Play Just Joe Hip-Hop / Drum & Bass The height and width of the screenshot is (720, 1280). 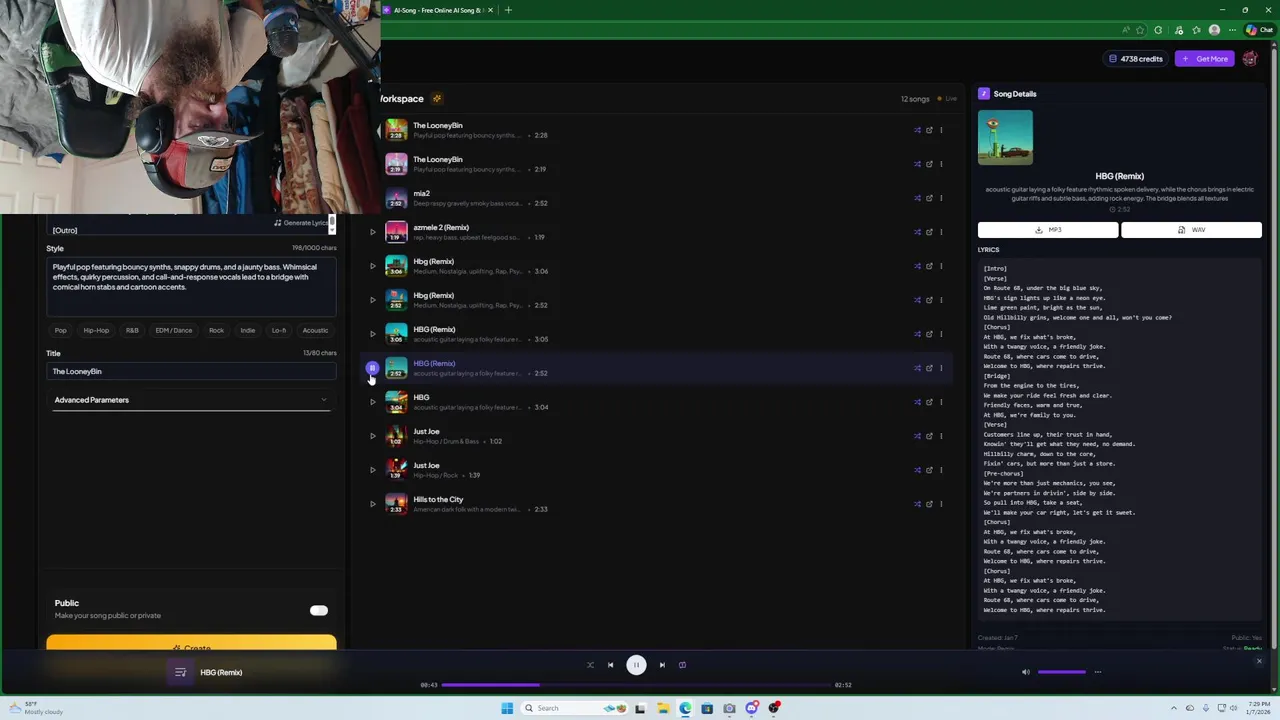click(373, 436)
